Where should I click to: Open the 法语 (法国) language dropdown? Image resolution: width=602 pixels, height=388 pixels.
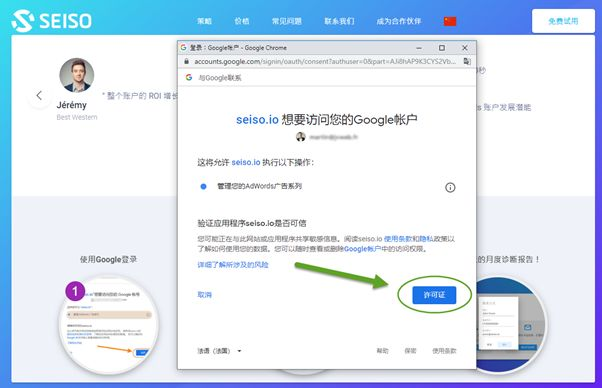pyautogui.click(x=219, y=351)
